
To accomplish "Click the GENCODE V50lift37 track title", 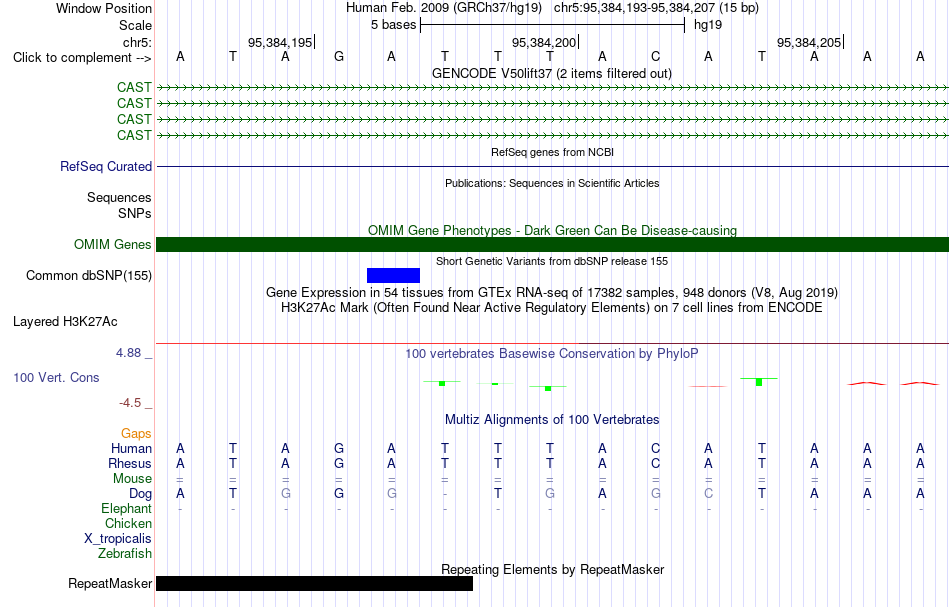I will tap(552, 74).
